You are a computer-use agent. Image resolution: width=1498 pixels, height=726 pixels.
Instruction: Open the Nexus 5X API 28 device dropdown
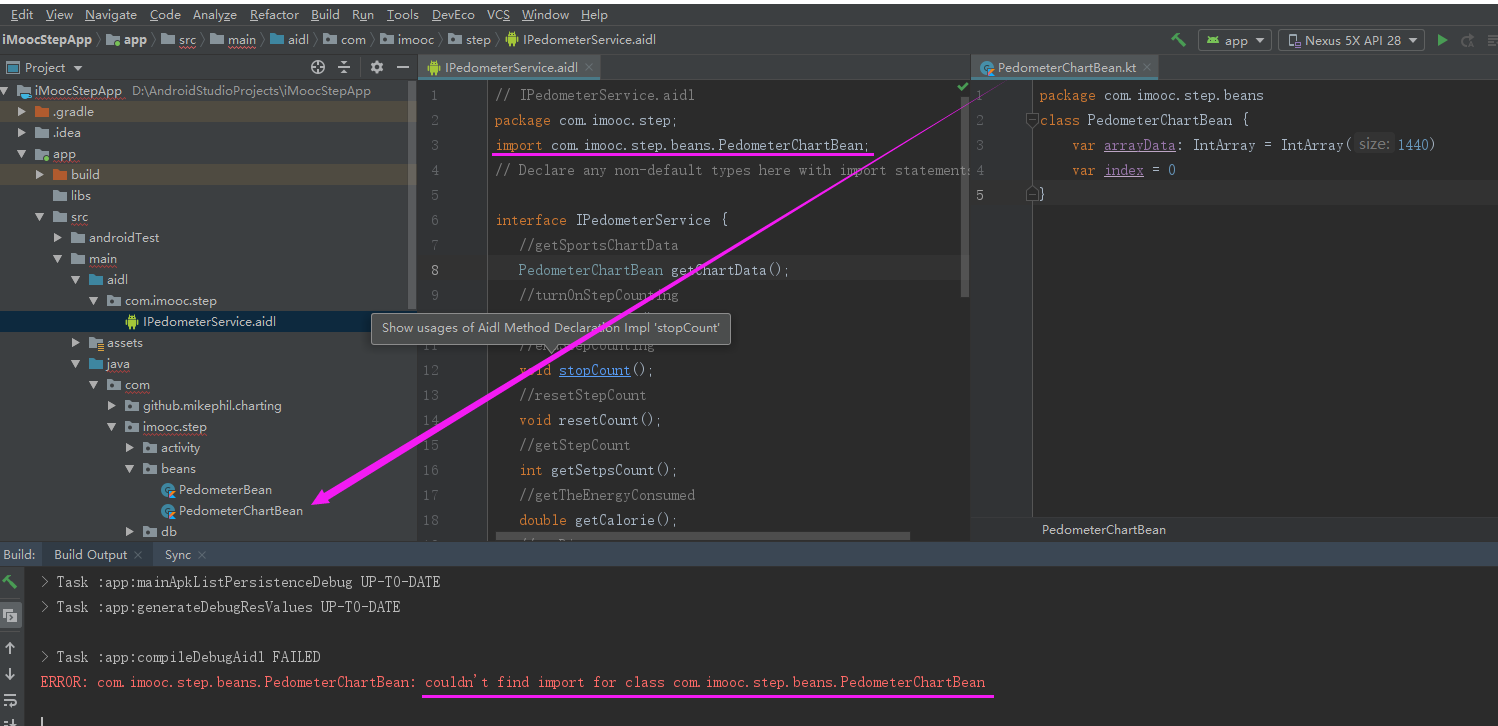point(1352,40)
